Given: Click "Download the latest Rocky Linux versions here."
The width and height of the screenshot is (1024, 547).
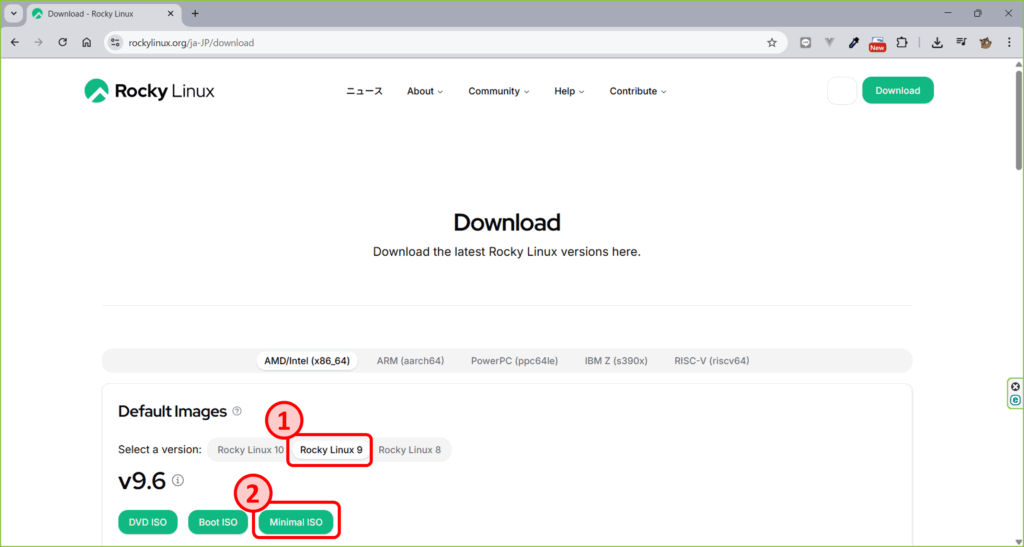Looking at the screenshot, I should point(507,252).
